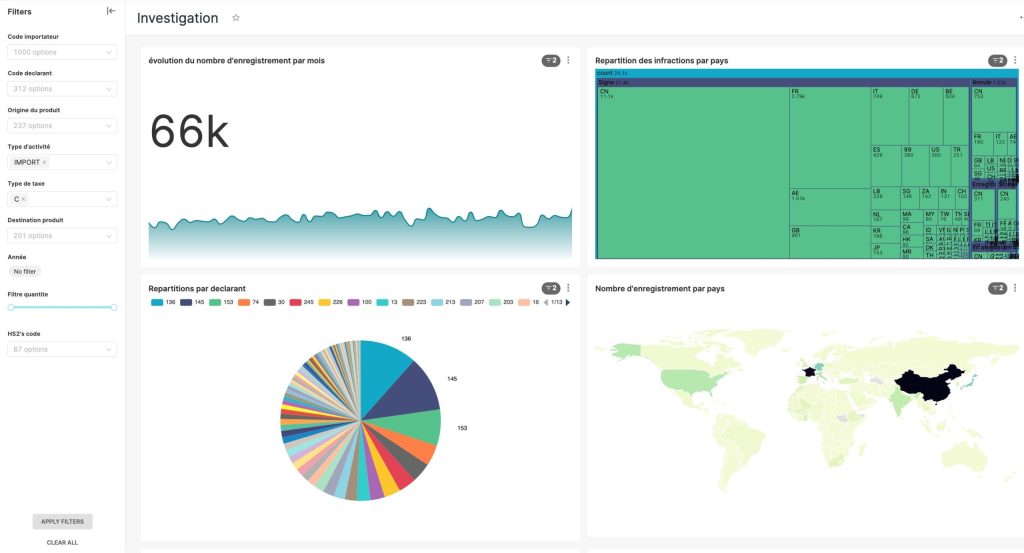Click the Signe header in the treemap
This screenshot has height=553, width=1024.
782,83
